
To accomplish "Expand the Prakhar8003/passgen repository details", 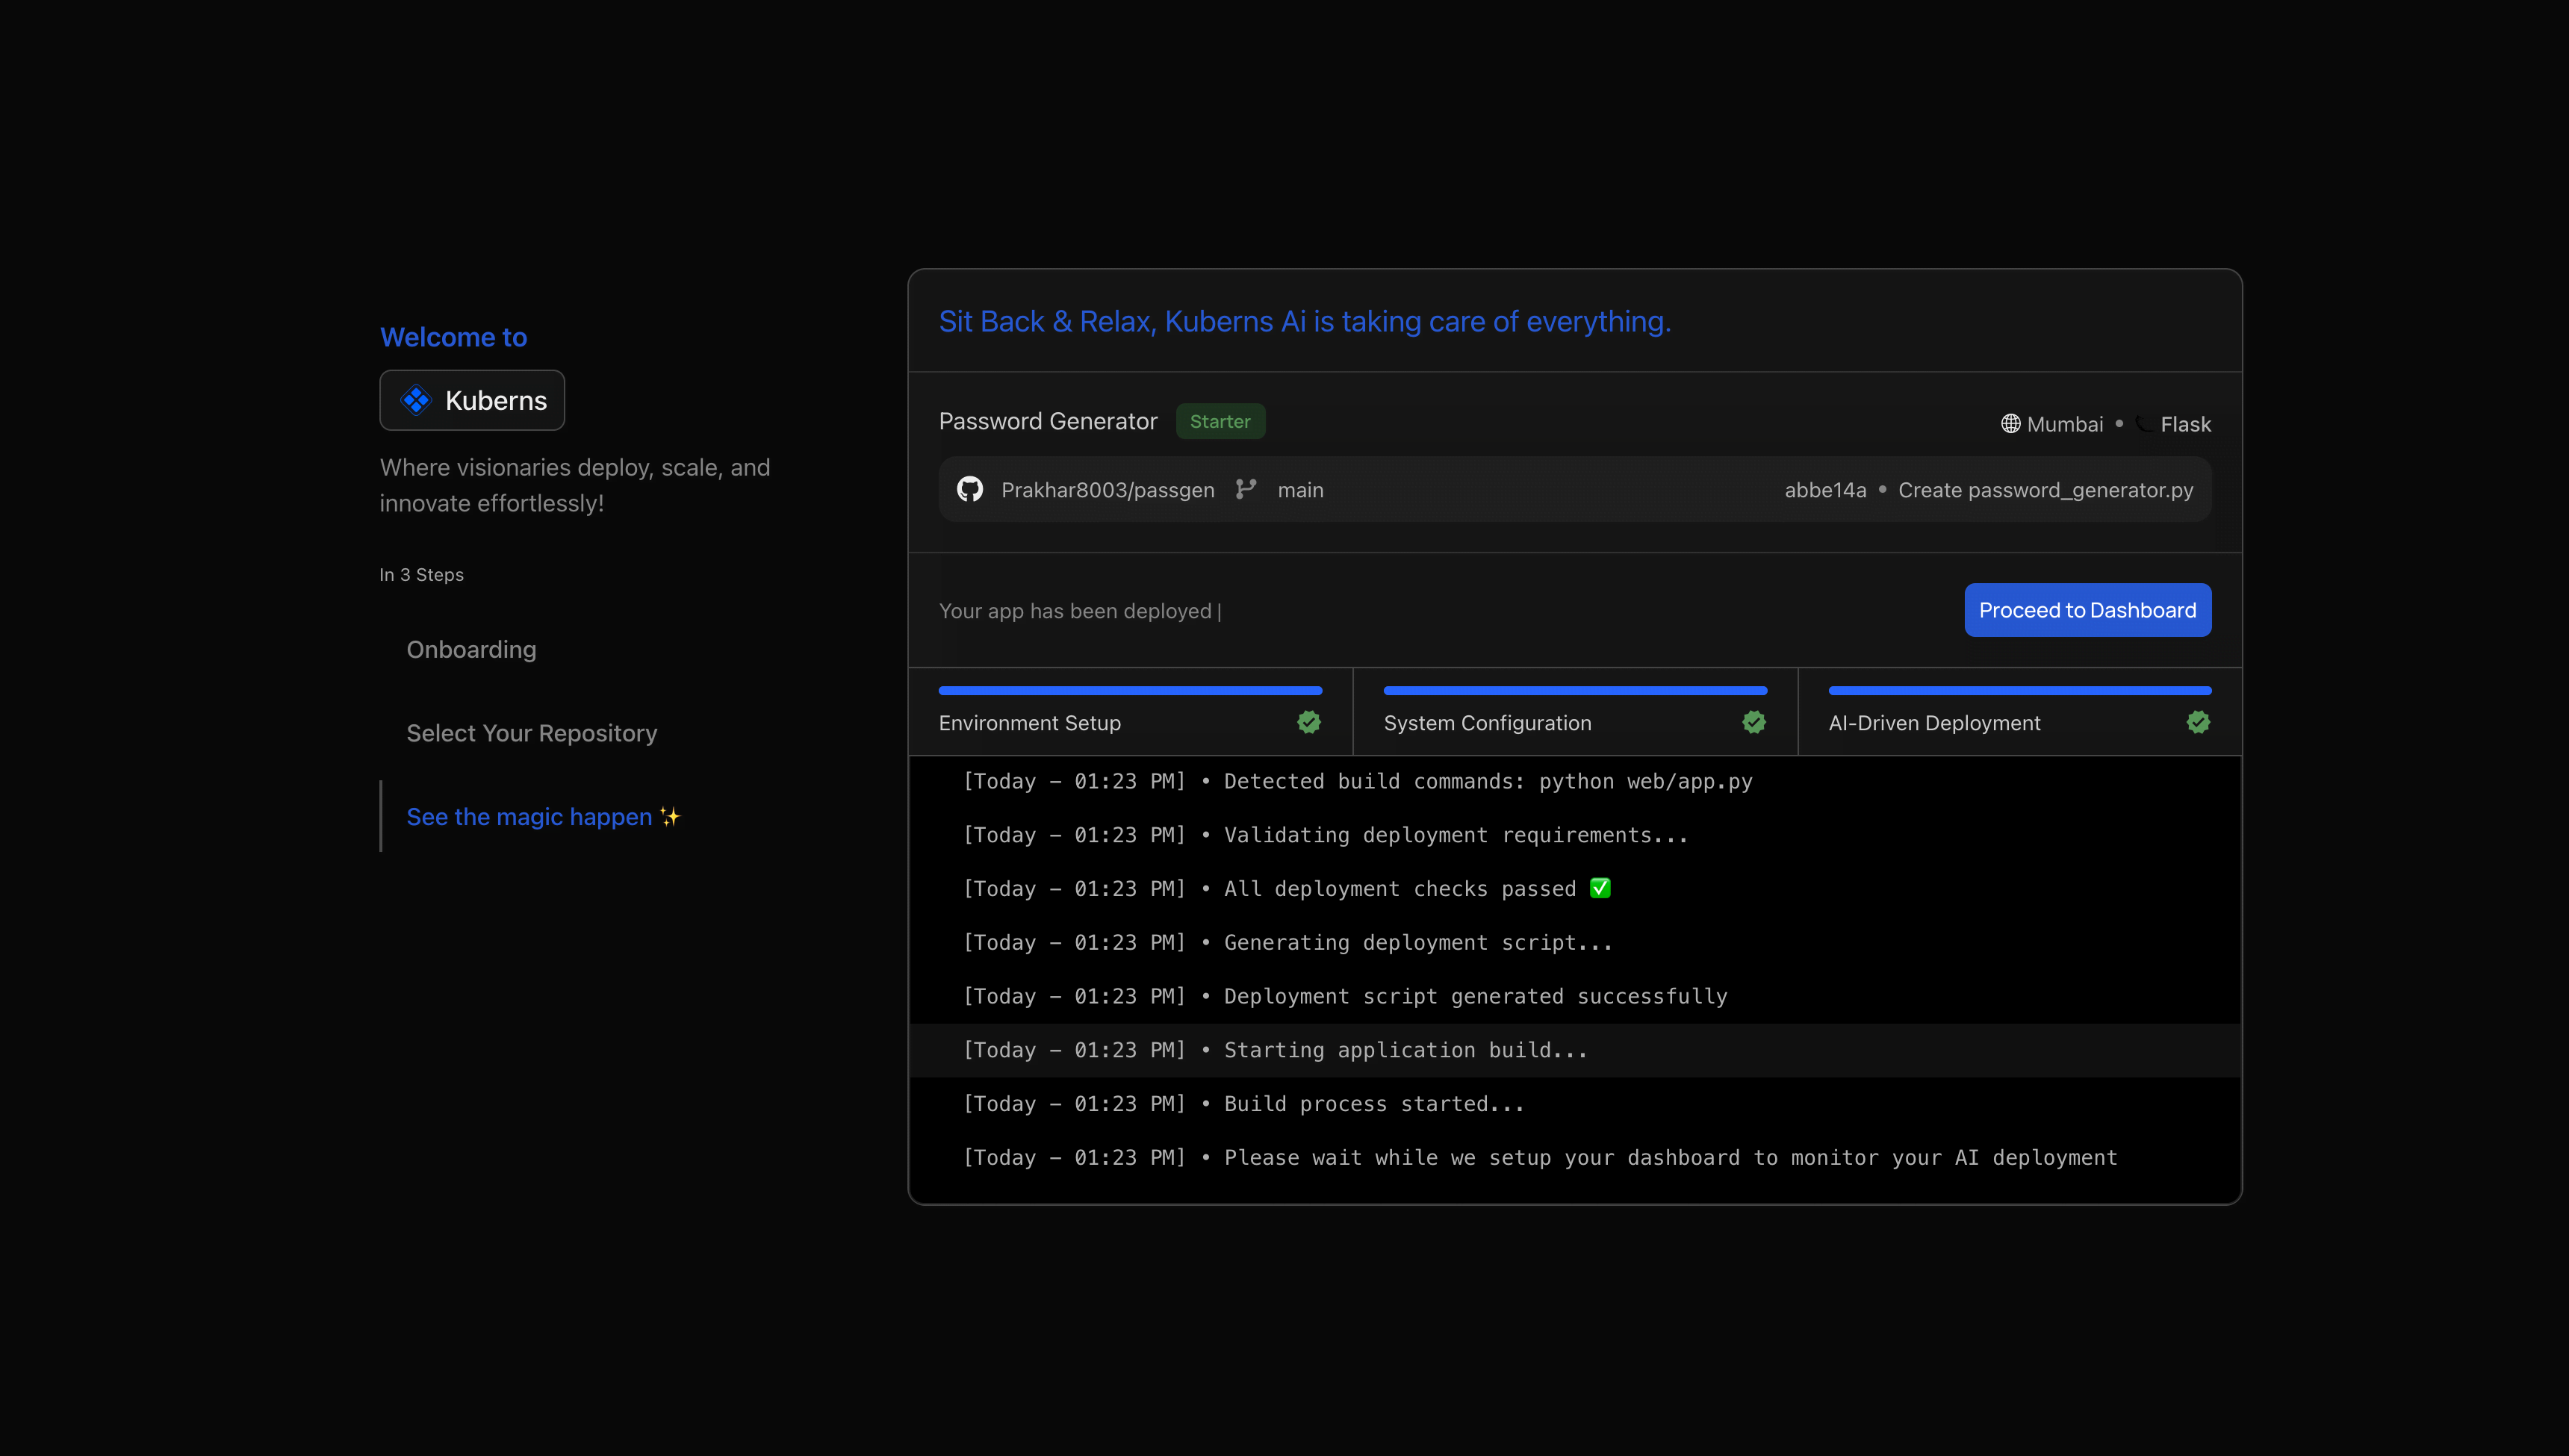I will pyautogui.click(x=1108, y=489).
